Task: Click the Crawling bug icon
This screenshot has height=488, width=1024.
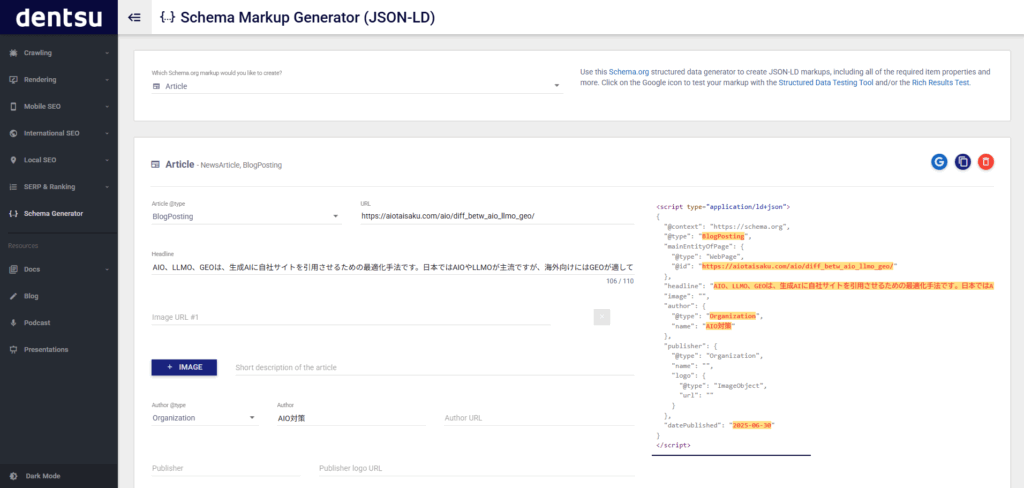Action: click(x=13, y=52)
